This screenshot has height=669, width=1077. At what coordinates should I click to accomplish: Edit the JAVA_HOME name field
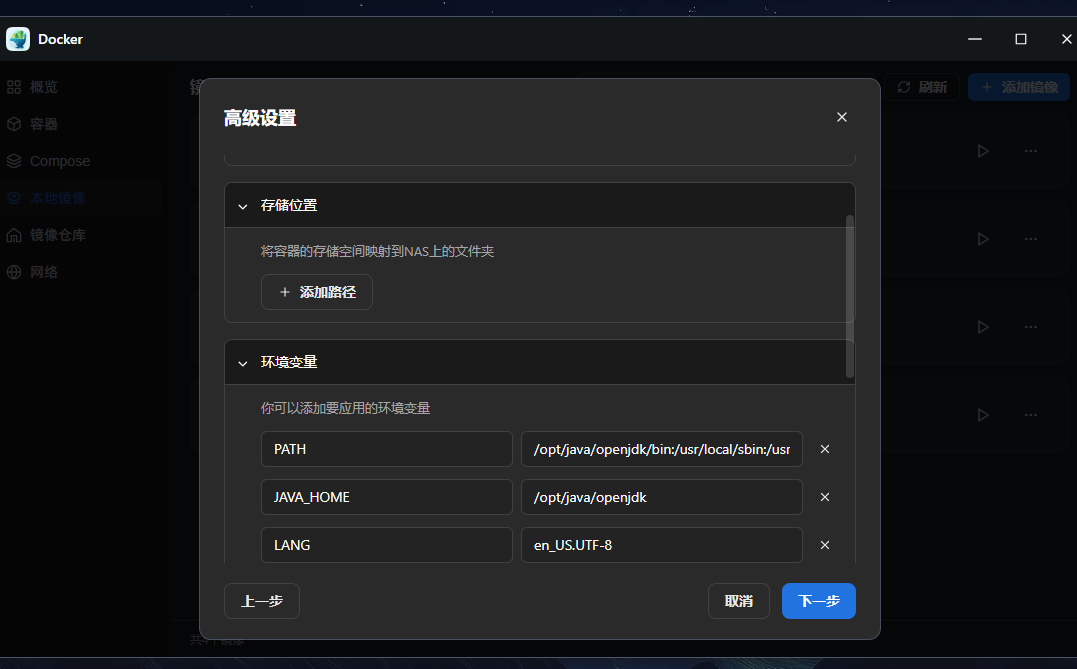(387, 497)
